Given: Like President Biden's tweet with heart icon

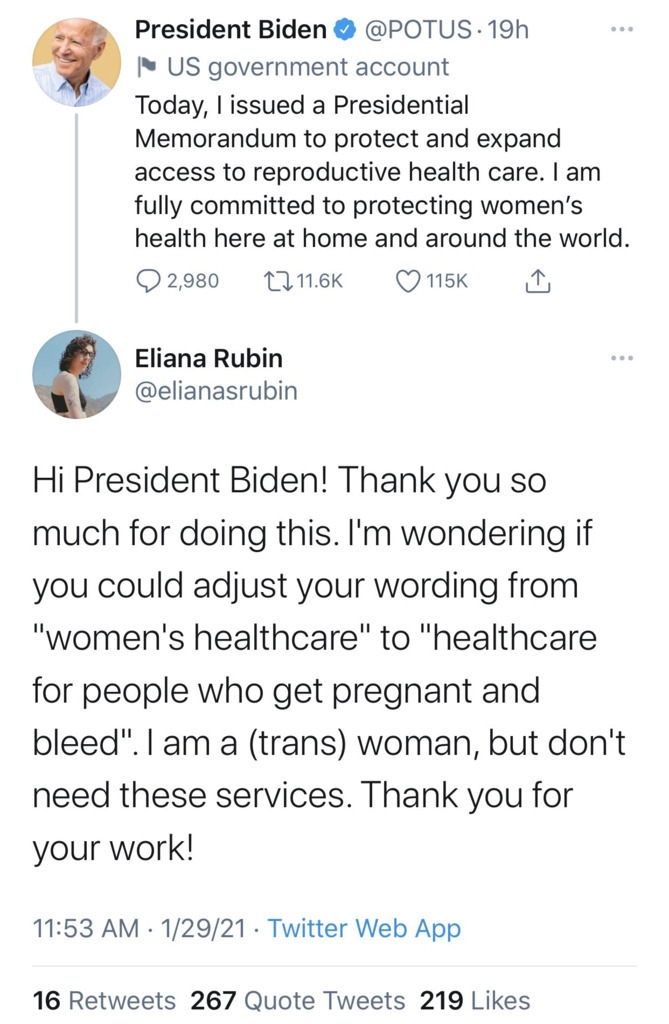Looking at the screenshot, I should 408,282.
